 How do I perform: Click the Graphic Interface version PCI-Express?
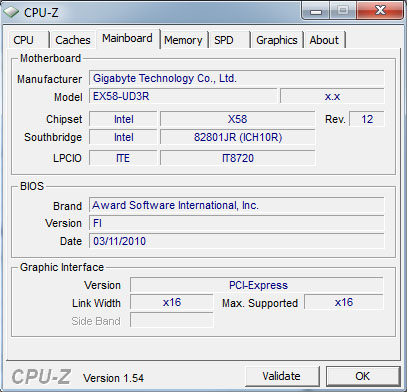[257, 285]
